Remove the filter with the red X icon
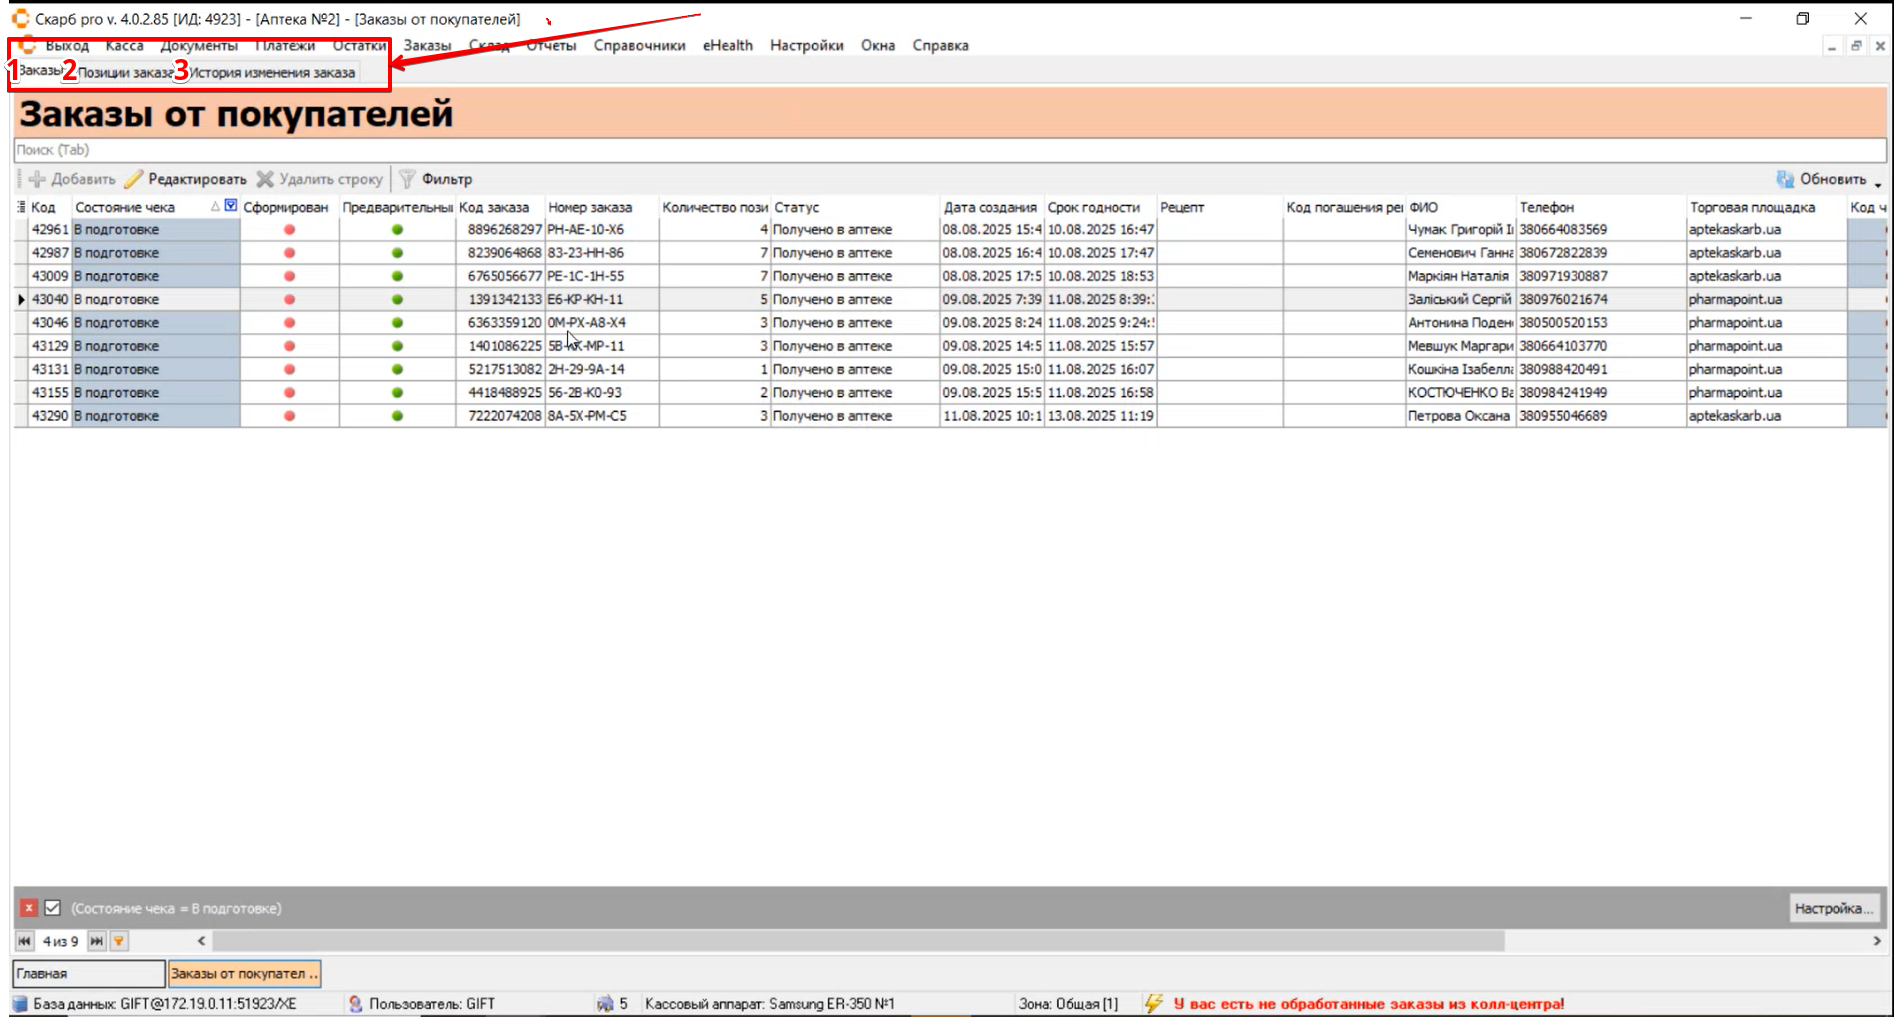 tap(29, 908)
